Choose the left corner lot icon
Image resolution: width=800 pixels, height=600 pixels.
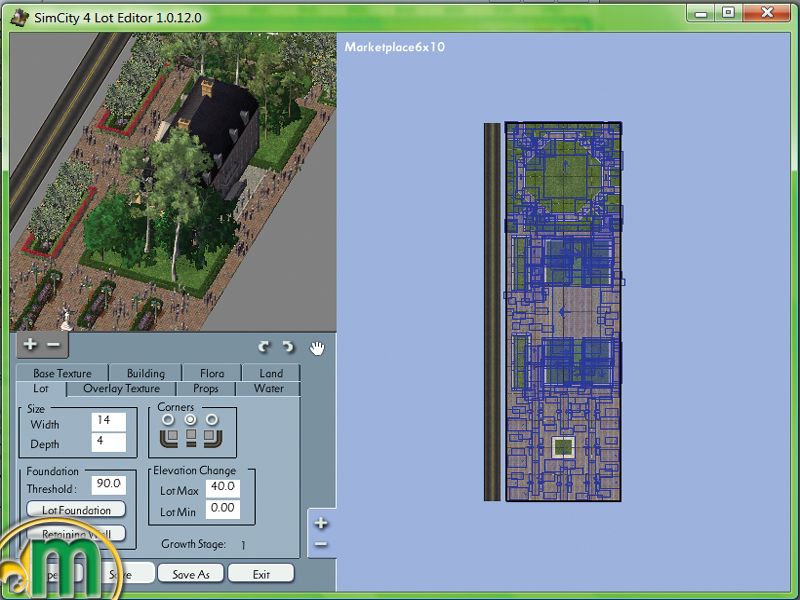169,438
